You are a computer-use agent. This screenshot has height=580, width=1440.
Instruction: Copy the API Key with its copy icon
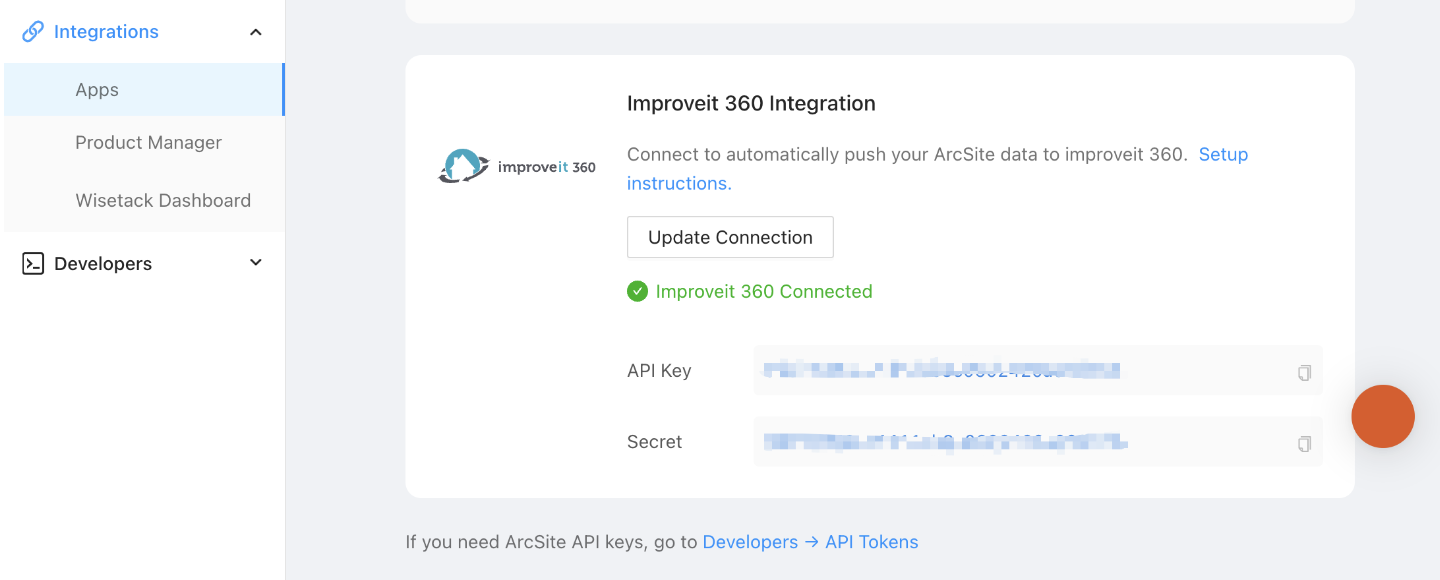1304,372
